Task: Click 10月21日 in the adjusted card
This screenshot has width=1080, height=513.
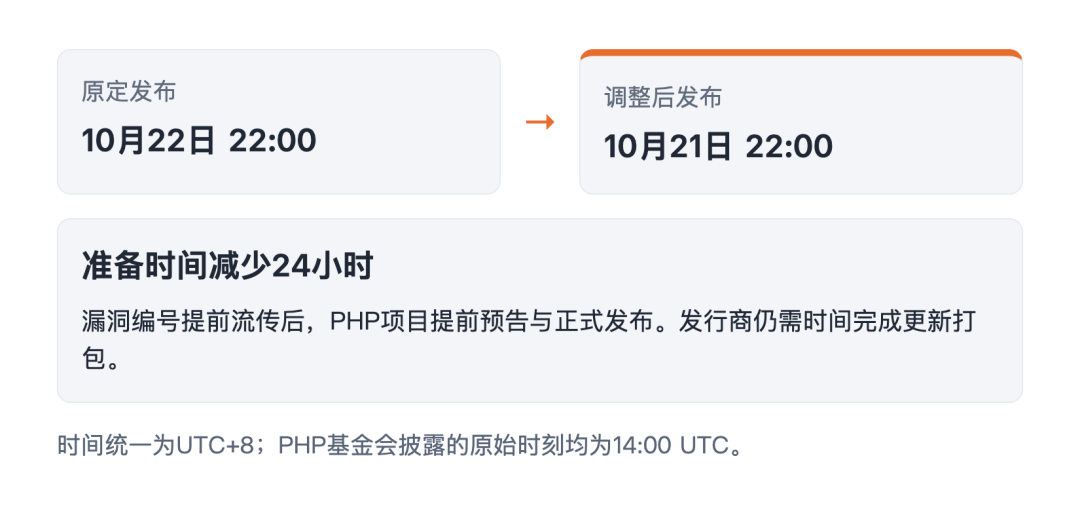Action: [668, 147]
